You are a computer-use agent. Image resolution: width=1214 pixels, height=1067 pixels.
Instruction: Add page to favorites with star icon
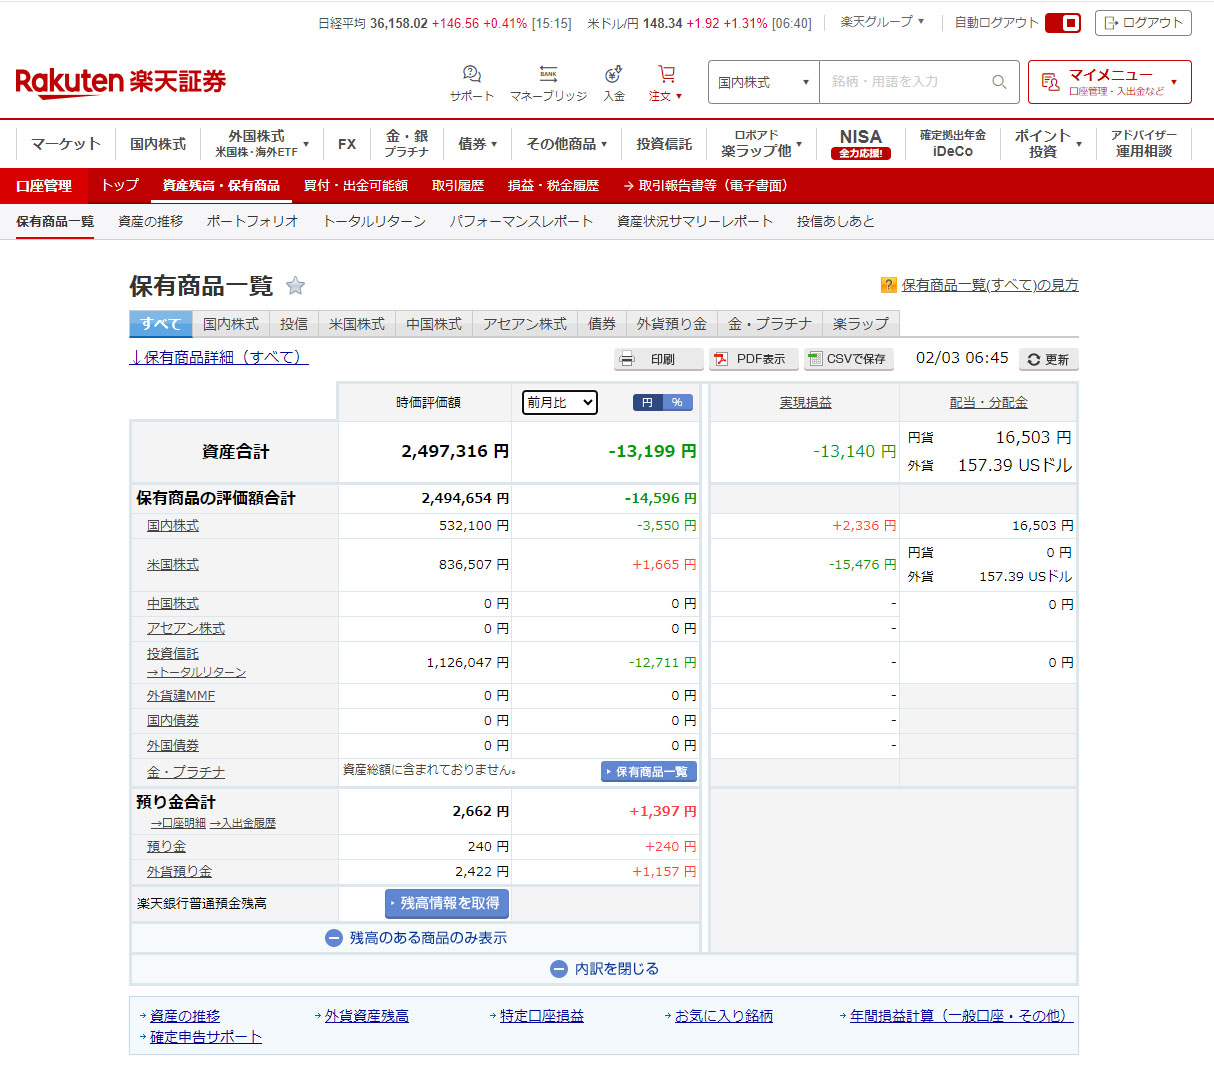coord(295,286)
